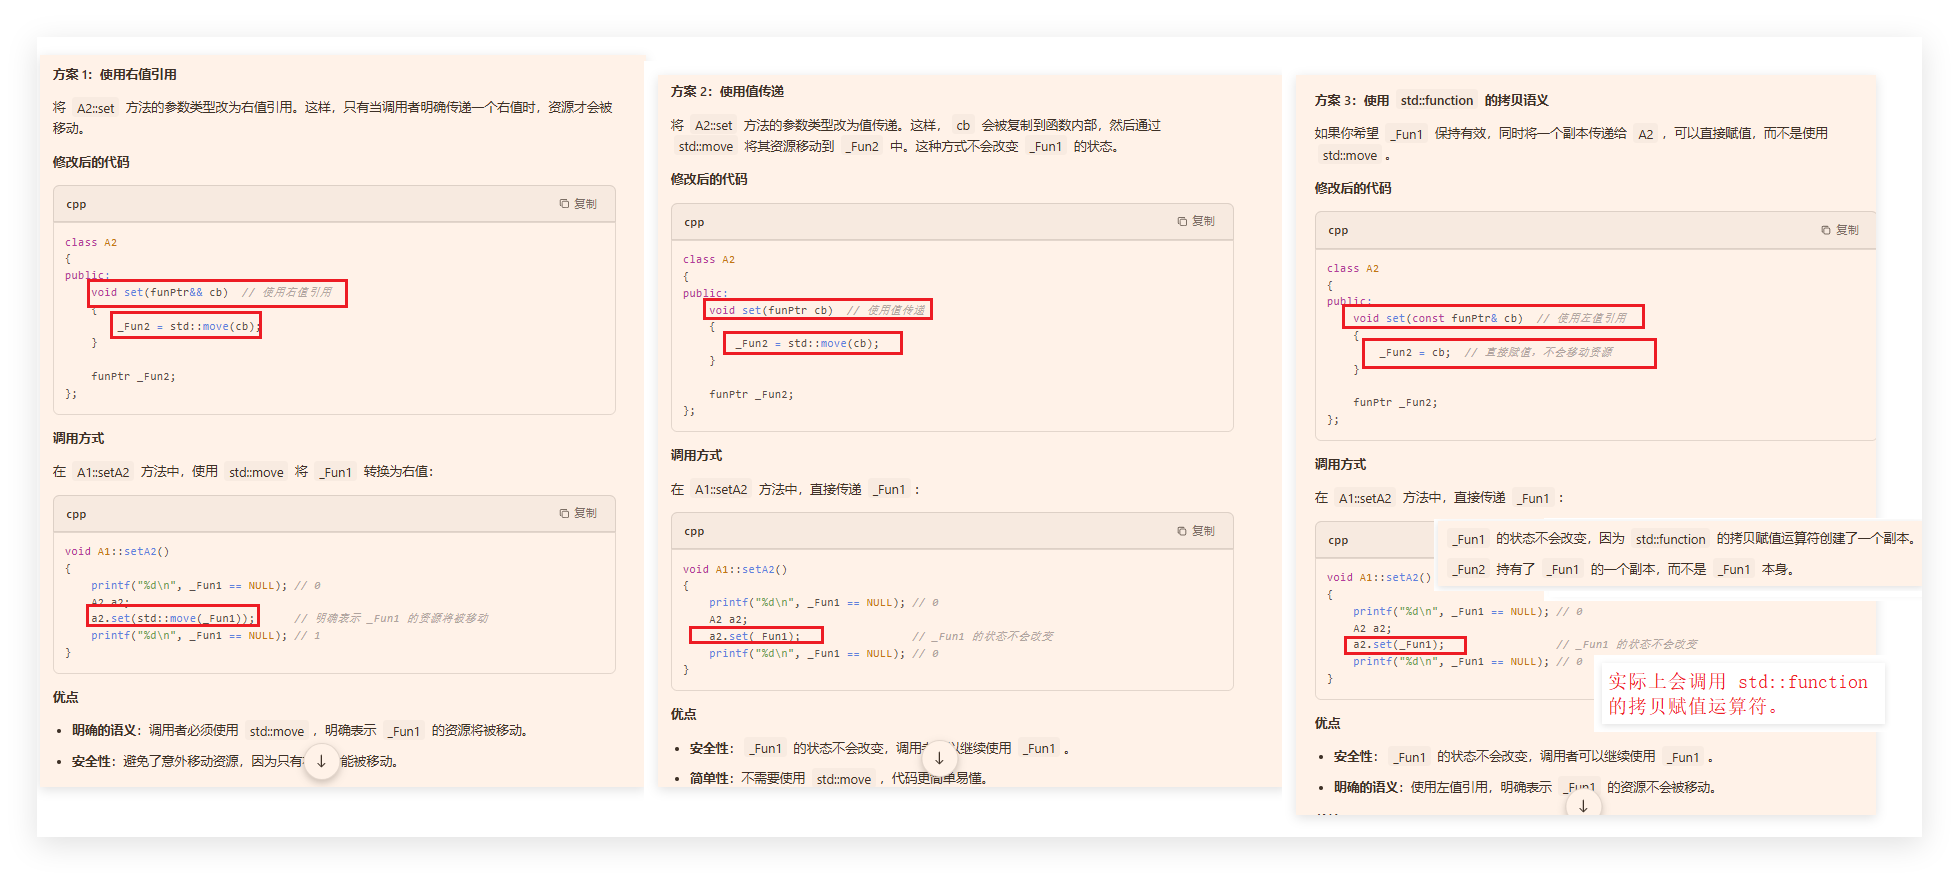Click std::function chip in 方案 3 heading
Image resolution: width=1959 pixels, height=874 pixels.
(x=1436, y=100)
